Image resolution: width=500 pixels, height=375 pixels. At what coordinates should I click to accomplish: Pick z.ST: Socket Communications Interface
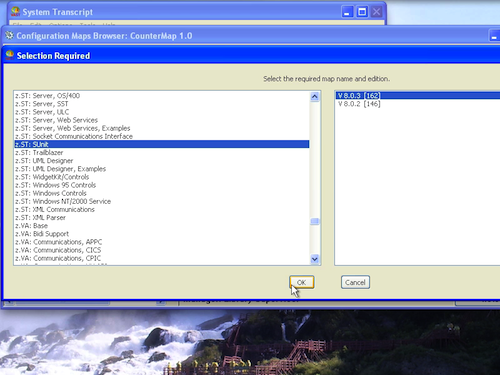click(x=162, y=136)
